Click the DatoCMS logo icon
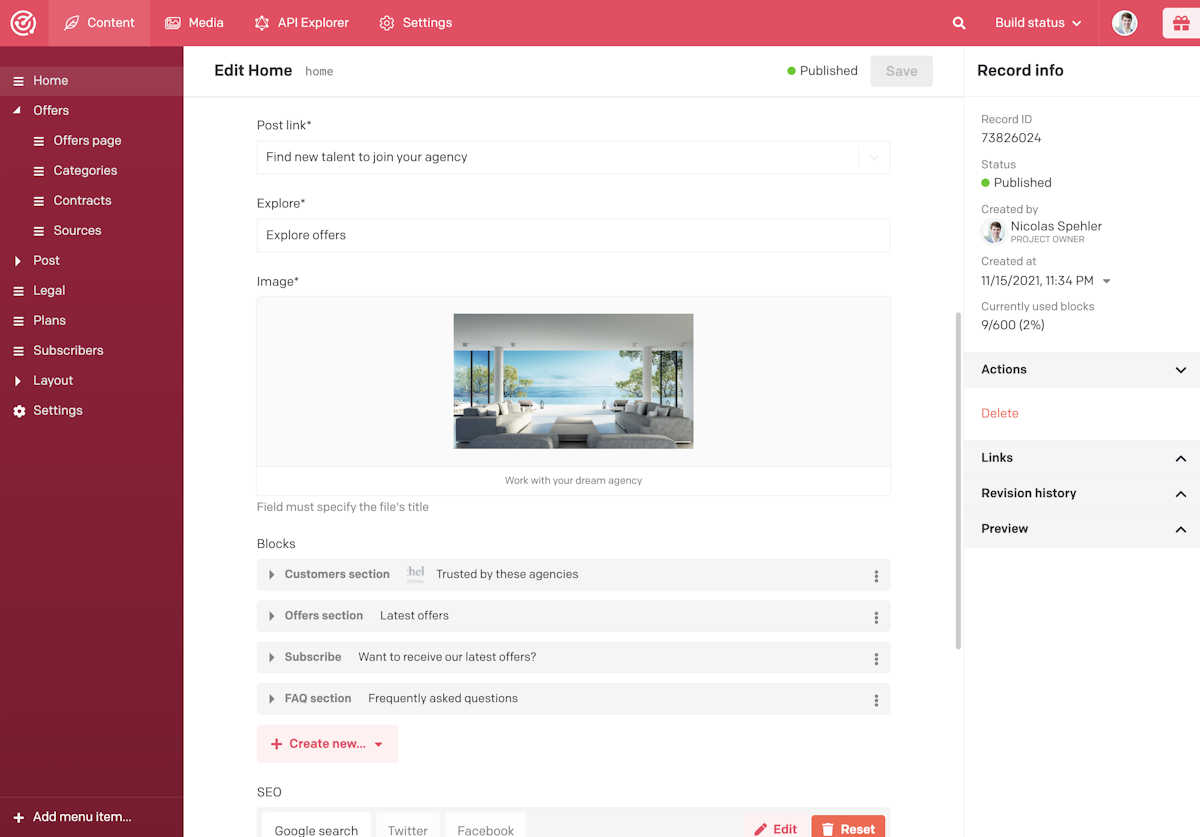 [x=23, y=23]
